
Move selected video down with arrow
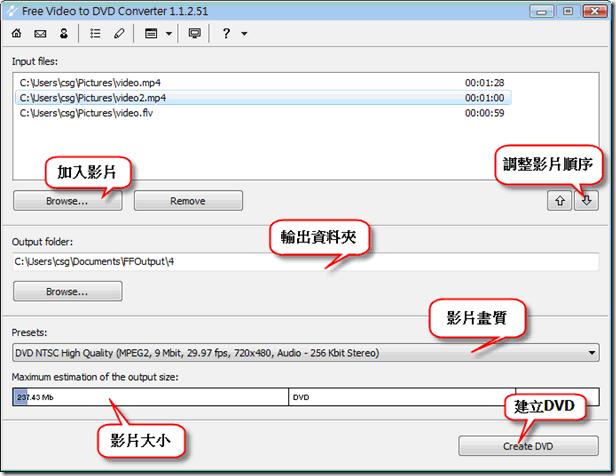pos(587,201)
